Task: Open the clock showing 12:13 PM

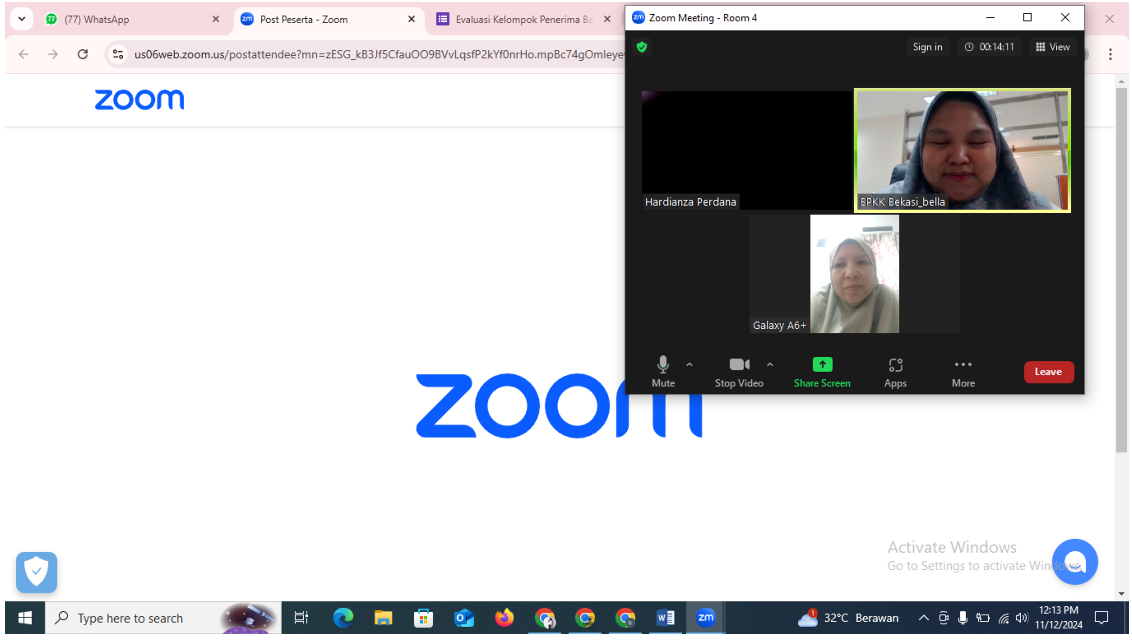Action: [x=1058, y=618]
